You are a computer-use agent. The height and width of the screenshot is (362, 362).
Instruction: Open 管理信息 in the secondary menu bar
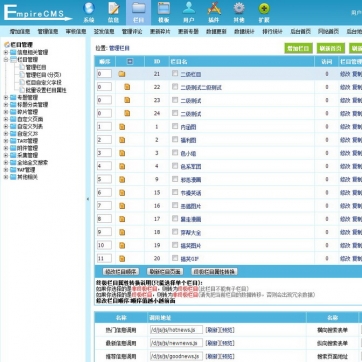point(48,32)
